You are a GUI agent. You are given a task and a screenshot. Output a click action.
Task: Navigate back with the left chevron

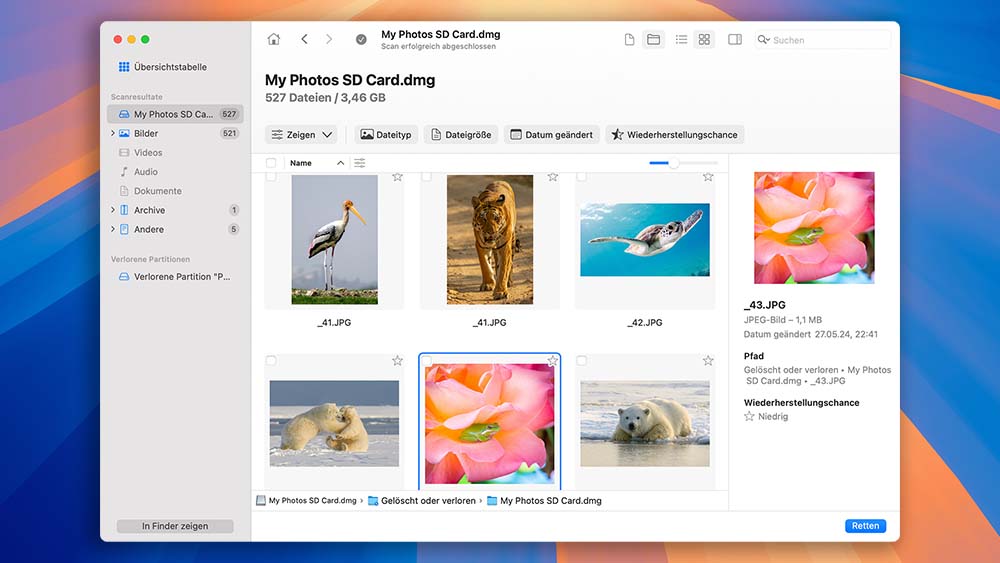[304, 40]
